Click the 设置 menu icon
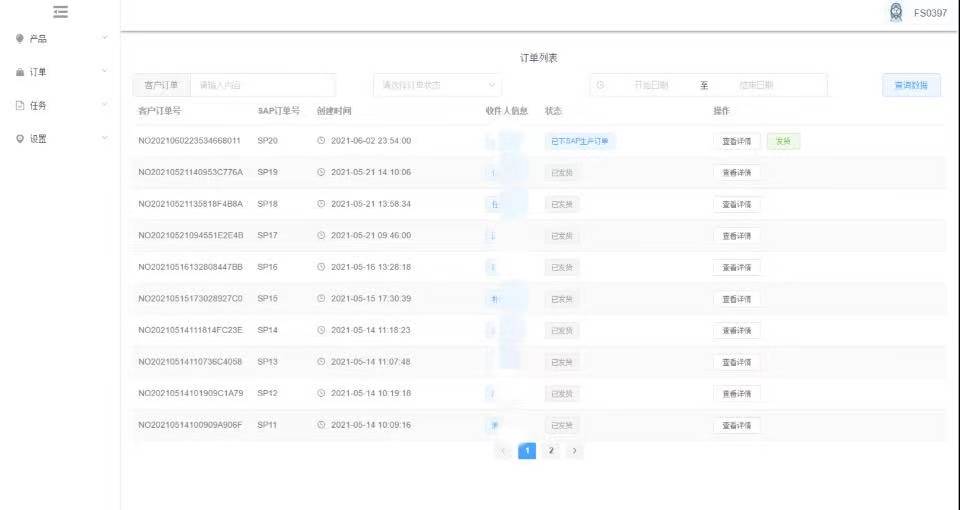 [20, 138]
